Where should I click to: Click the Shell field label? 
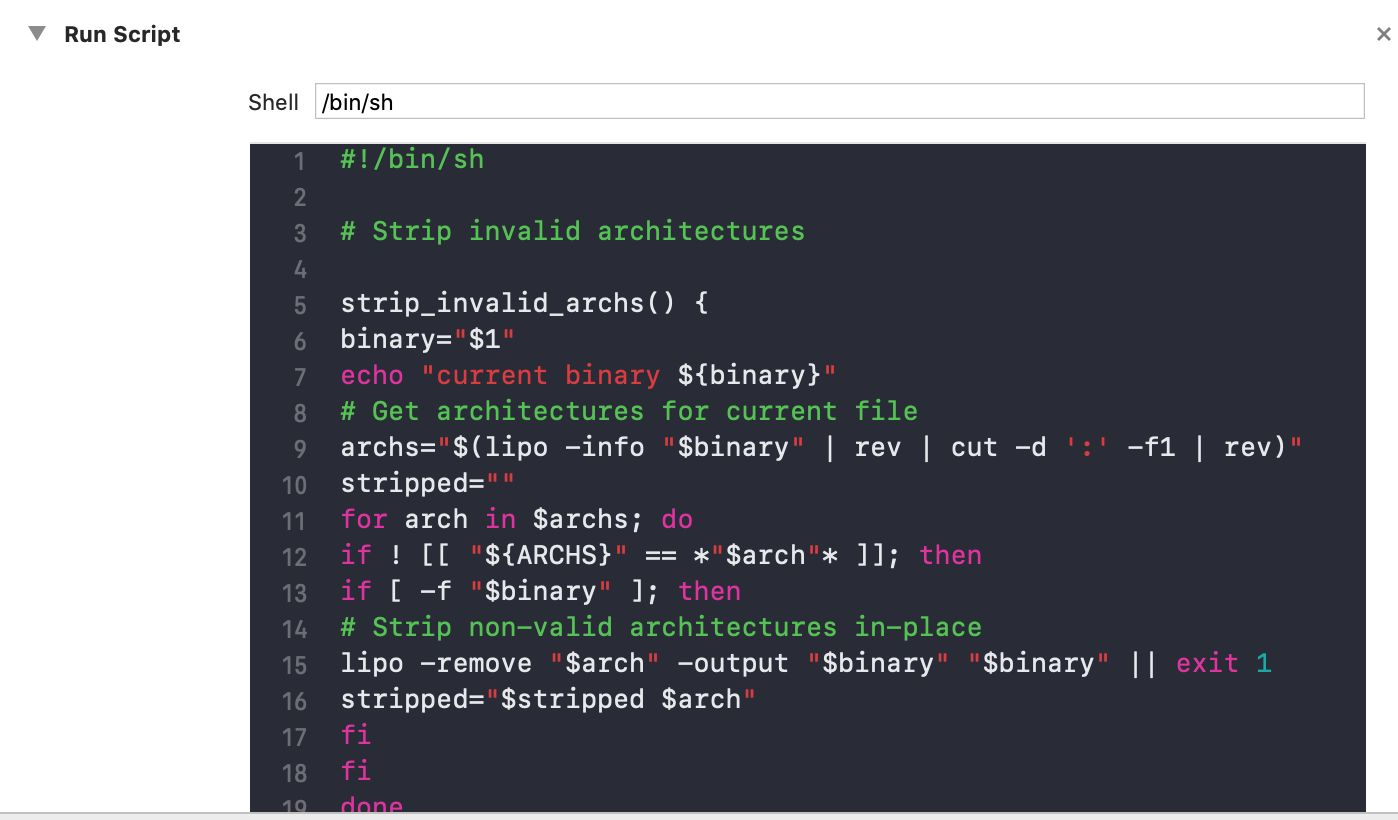pyautogui.click(x=273, y=103)
